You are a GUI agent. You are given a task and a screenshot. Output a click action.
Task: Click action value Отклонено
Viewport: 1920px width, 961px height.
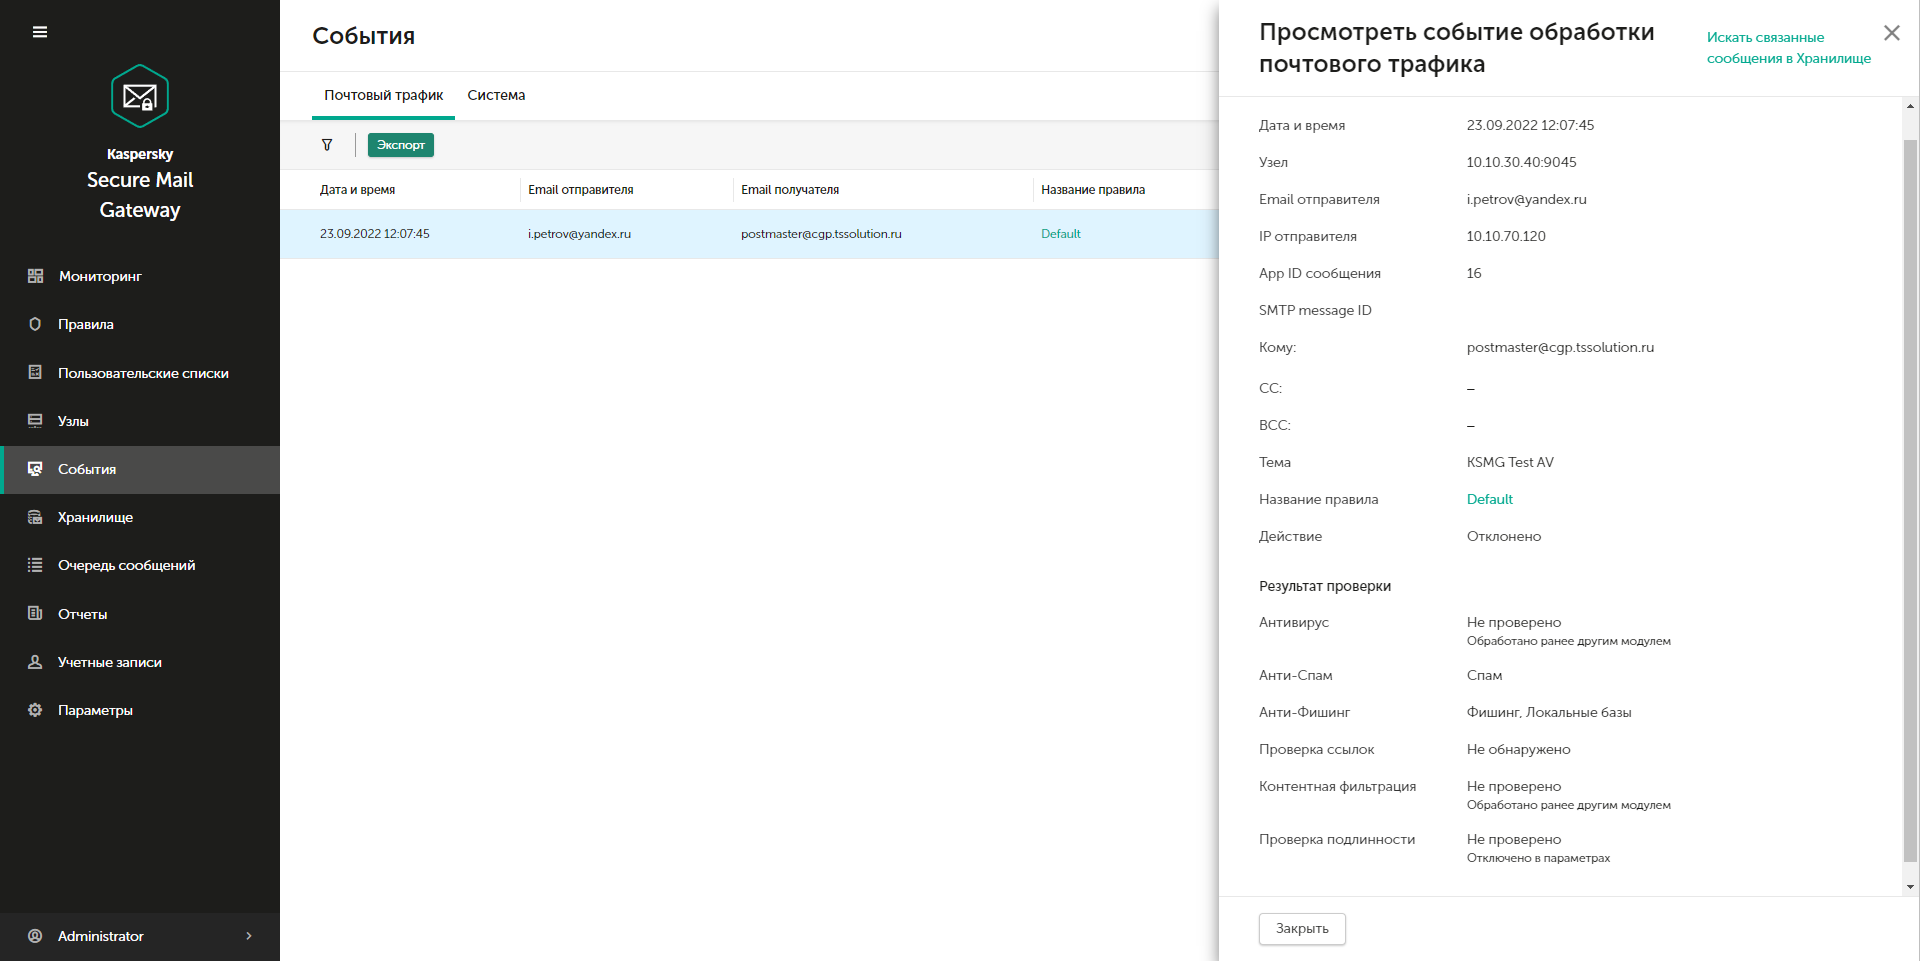point(1503,536)
